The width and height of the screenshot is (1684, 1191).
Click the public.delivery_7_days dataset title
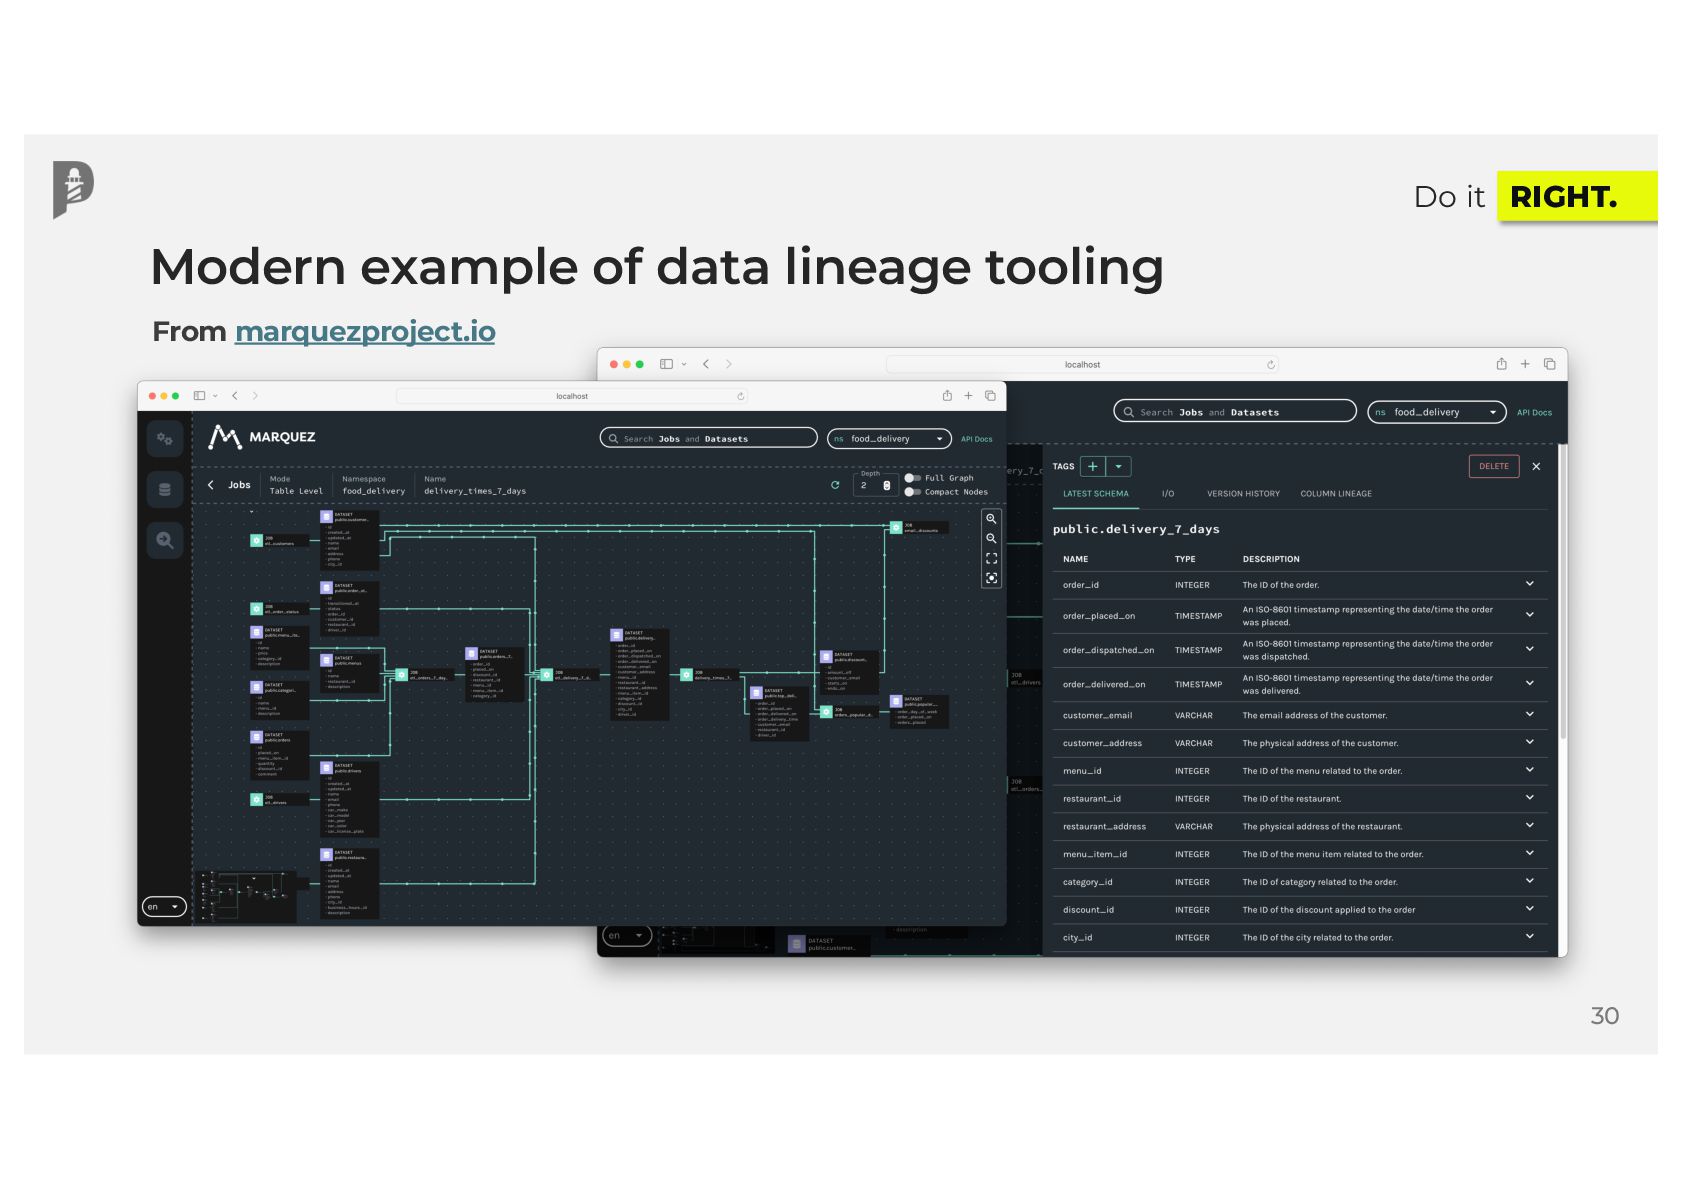click(1136, 529)
